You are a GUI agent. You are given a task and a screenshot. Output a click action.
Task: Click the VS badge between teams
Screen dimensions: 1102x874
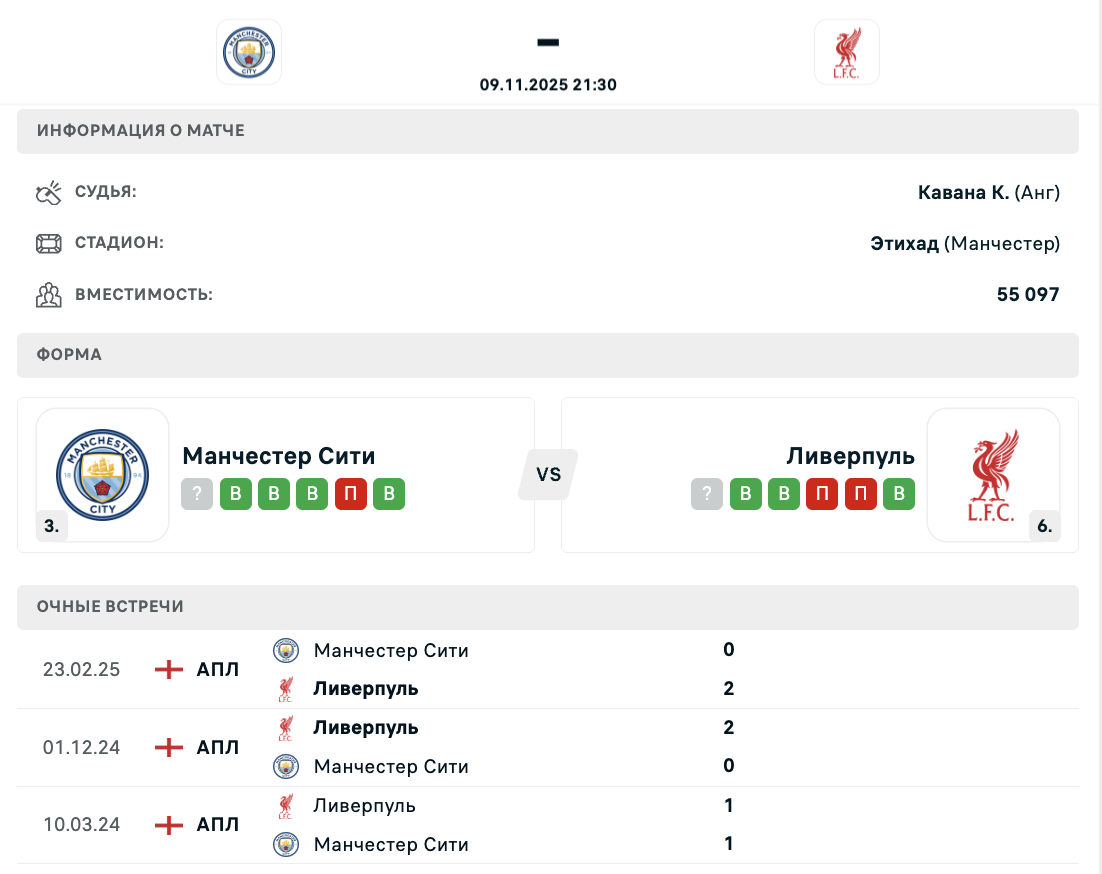coord(548,475)
